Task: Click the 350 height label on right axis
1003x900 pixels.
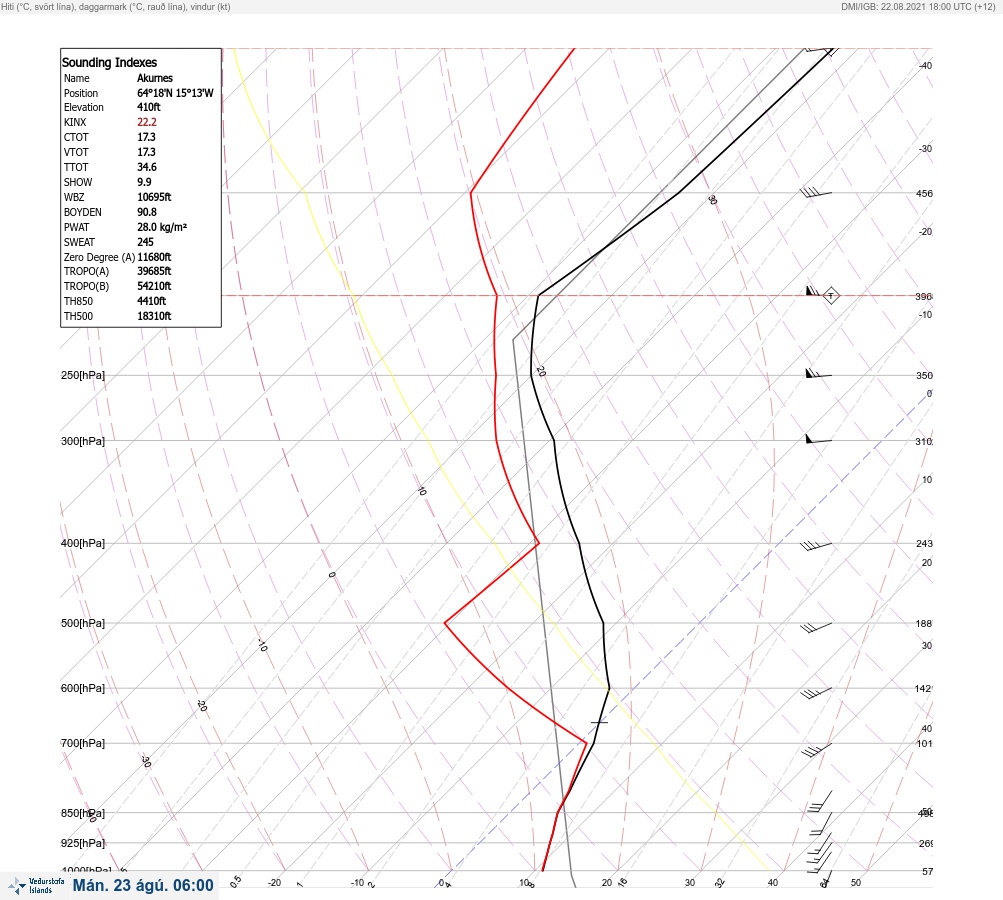Action: tap(924, 375)
